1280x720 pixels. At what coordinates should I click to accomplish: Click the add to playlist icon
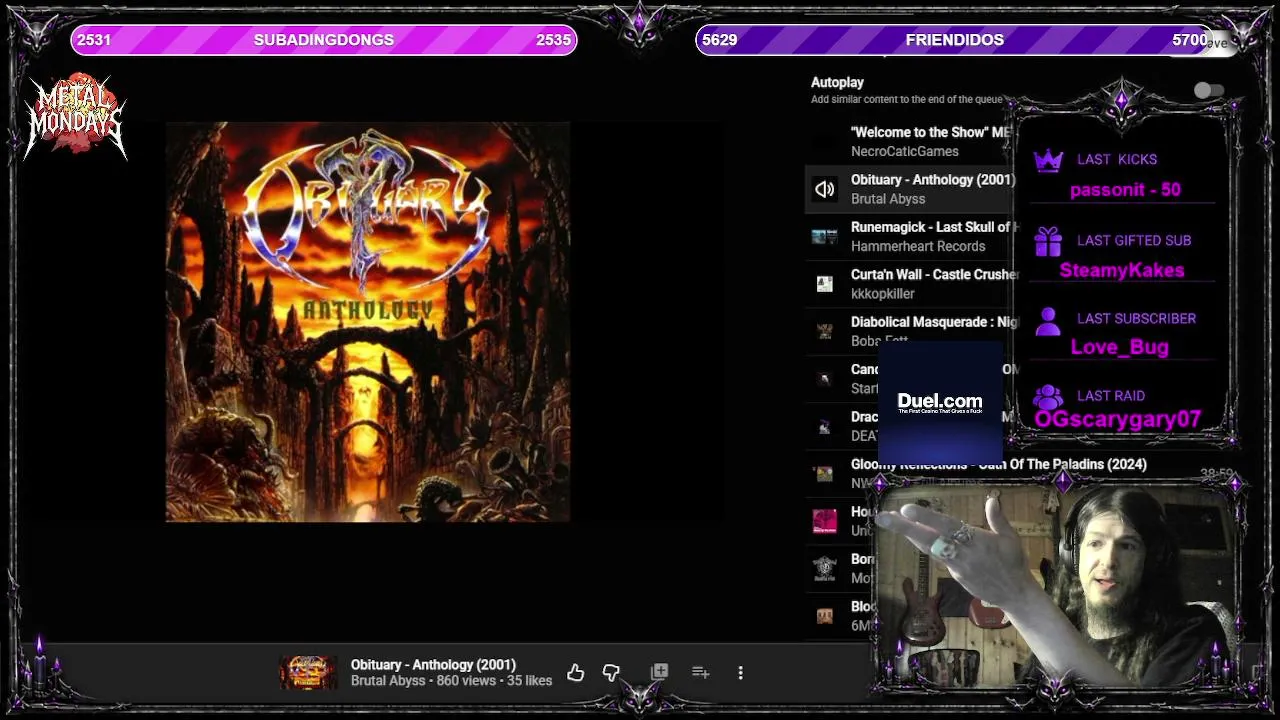[x=700, y=672]
